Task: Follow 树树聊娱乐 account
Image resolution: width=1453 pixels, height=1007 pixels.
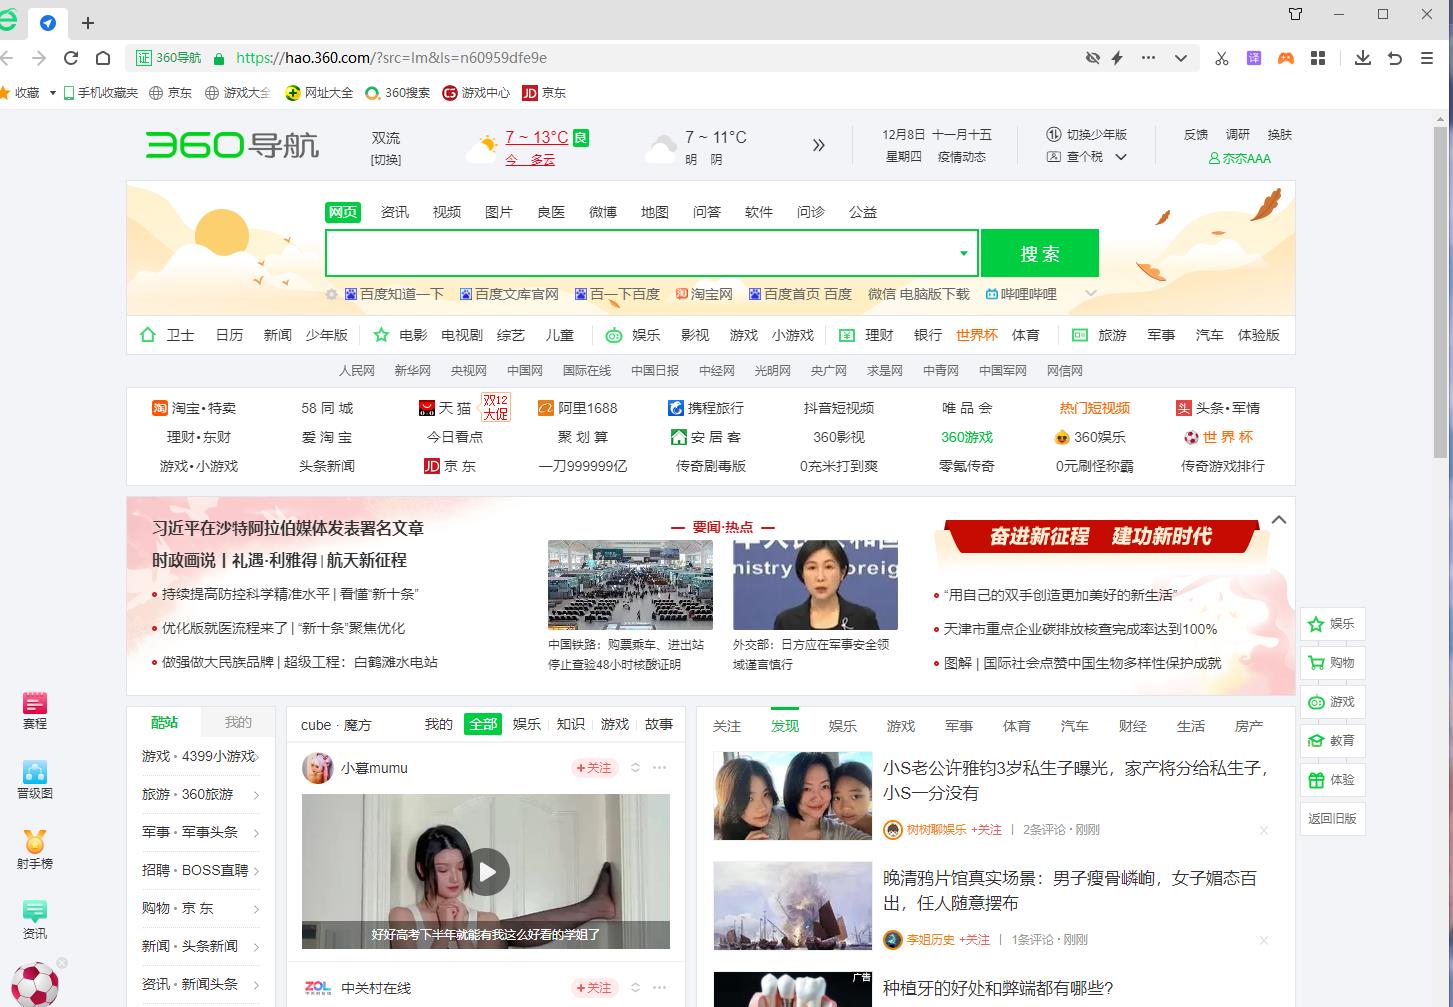Action: [986, 829]
